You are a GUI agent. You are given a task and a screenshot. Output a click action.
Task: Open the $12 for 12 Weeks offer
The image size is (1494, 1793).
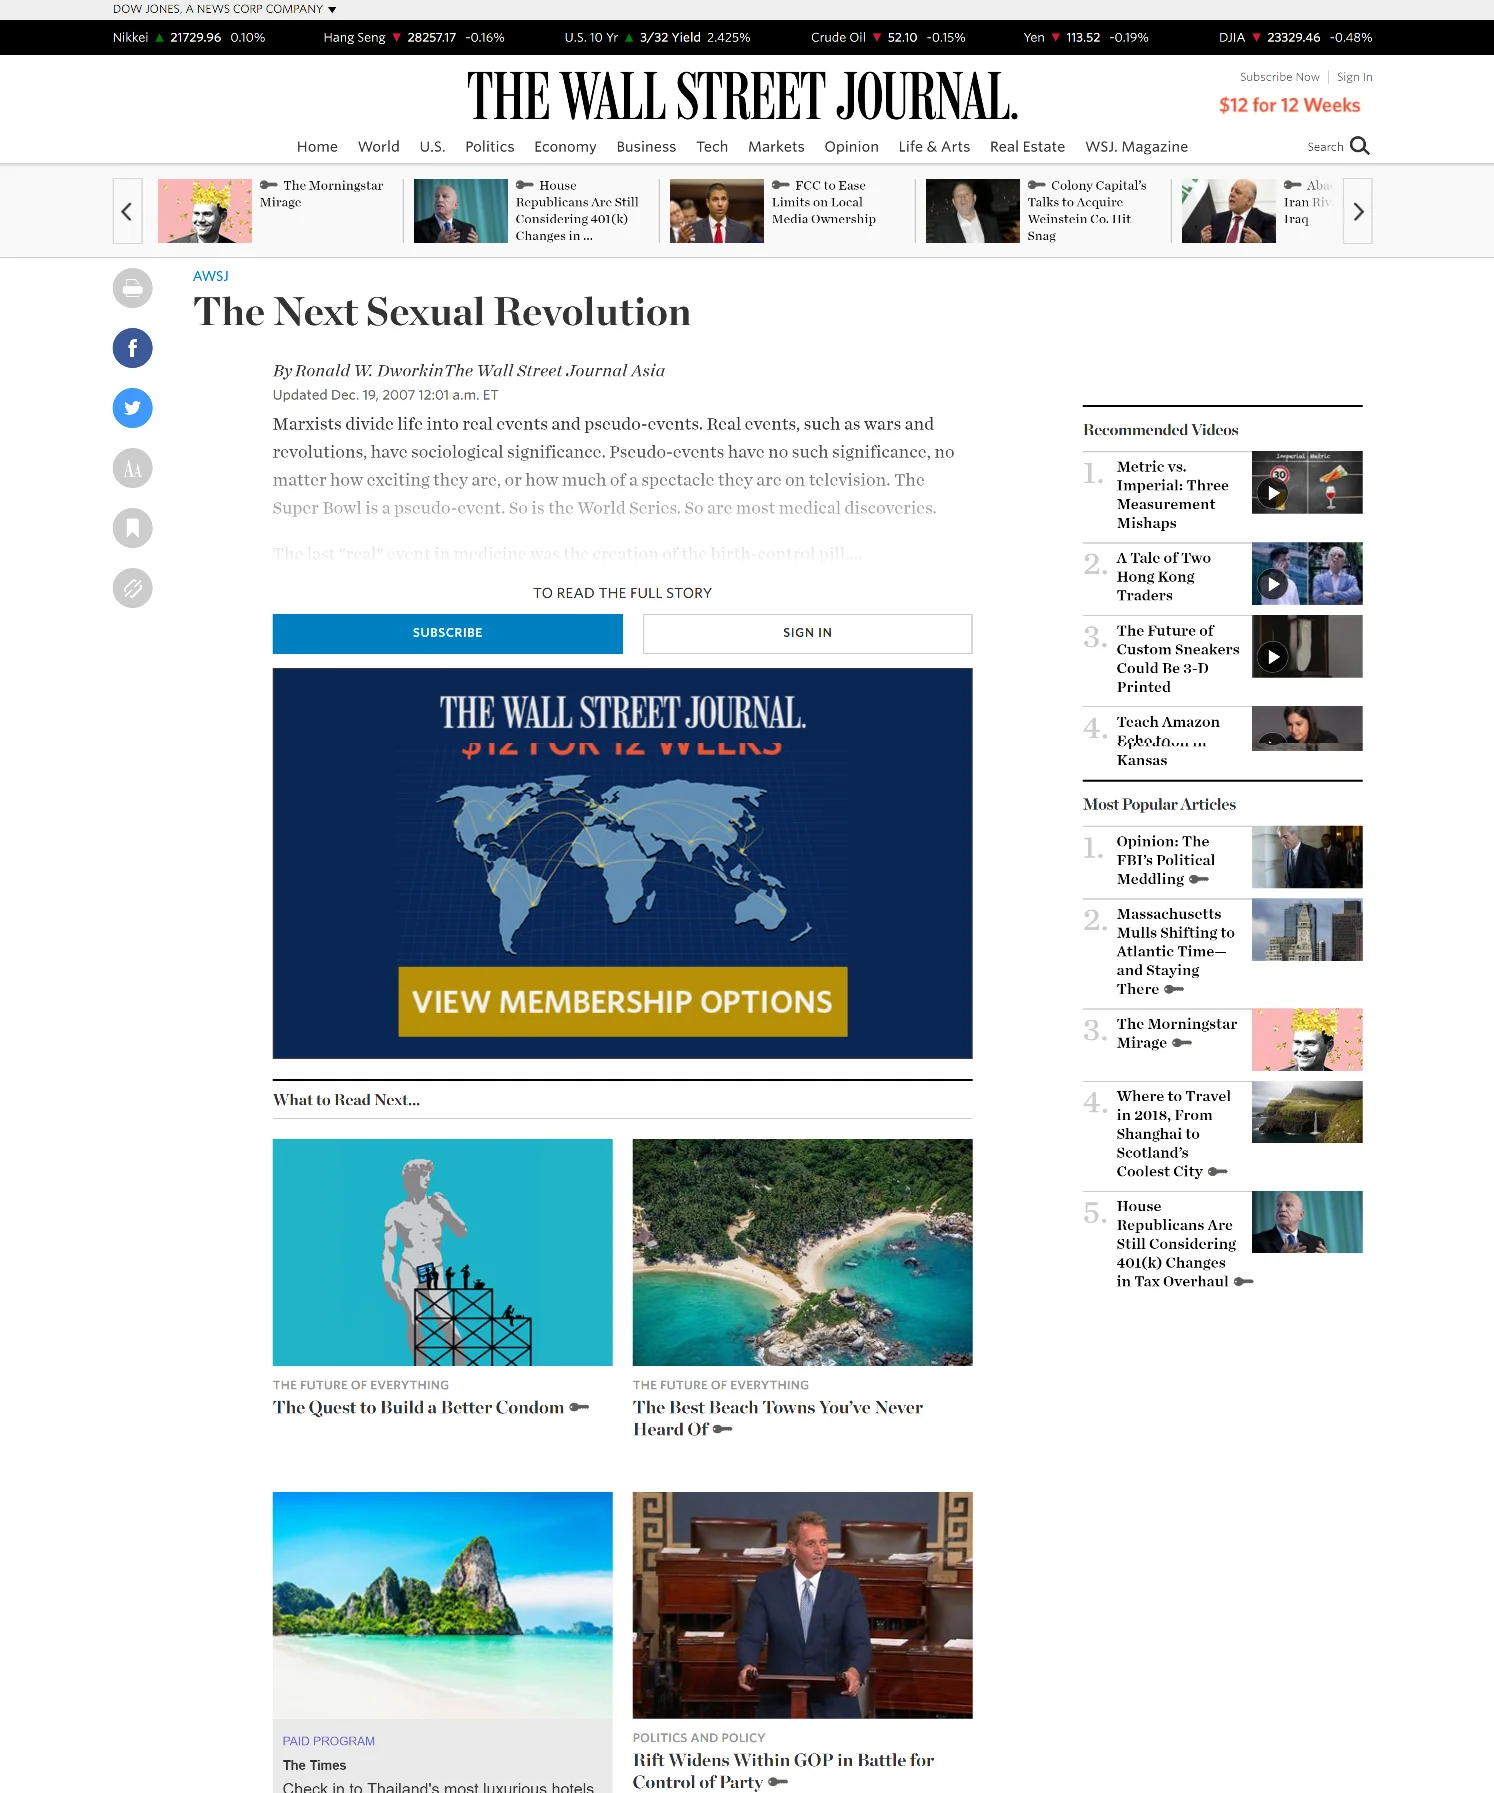coord(1289,105)
